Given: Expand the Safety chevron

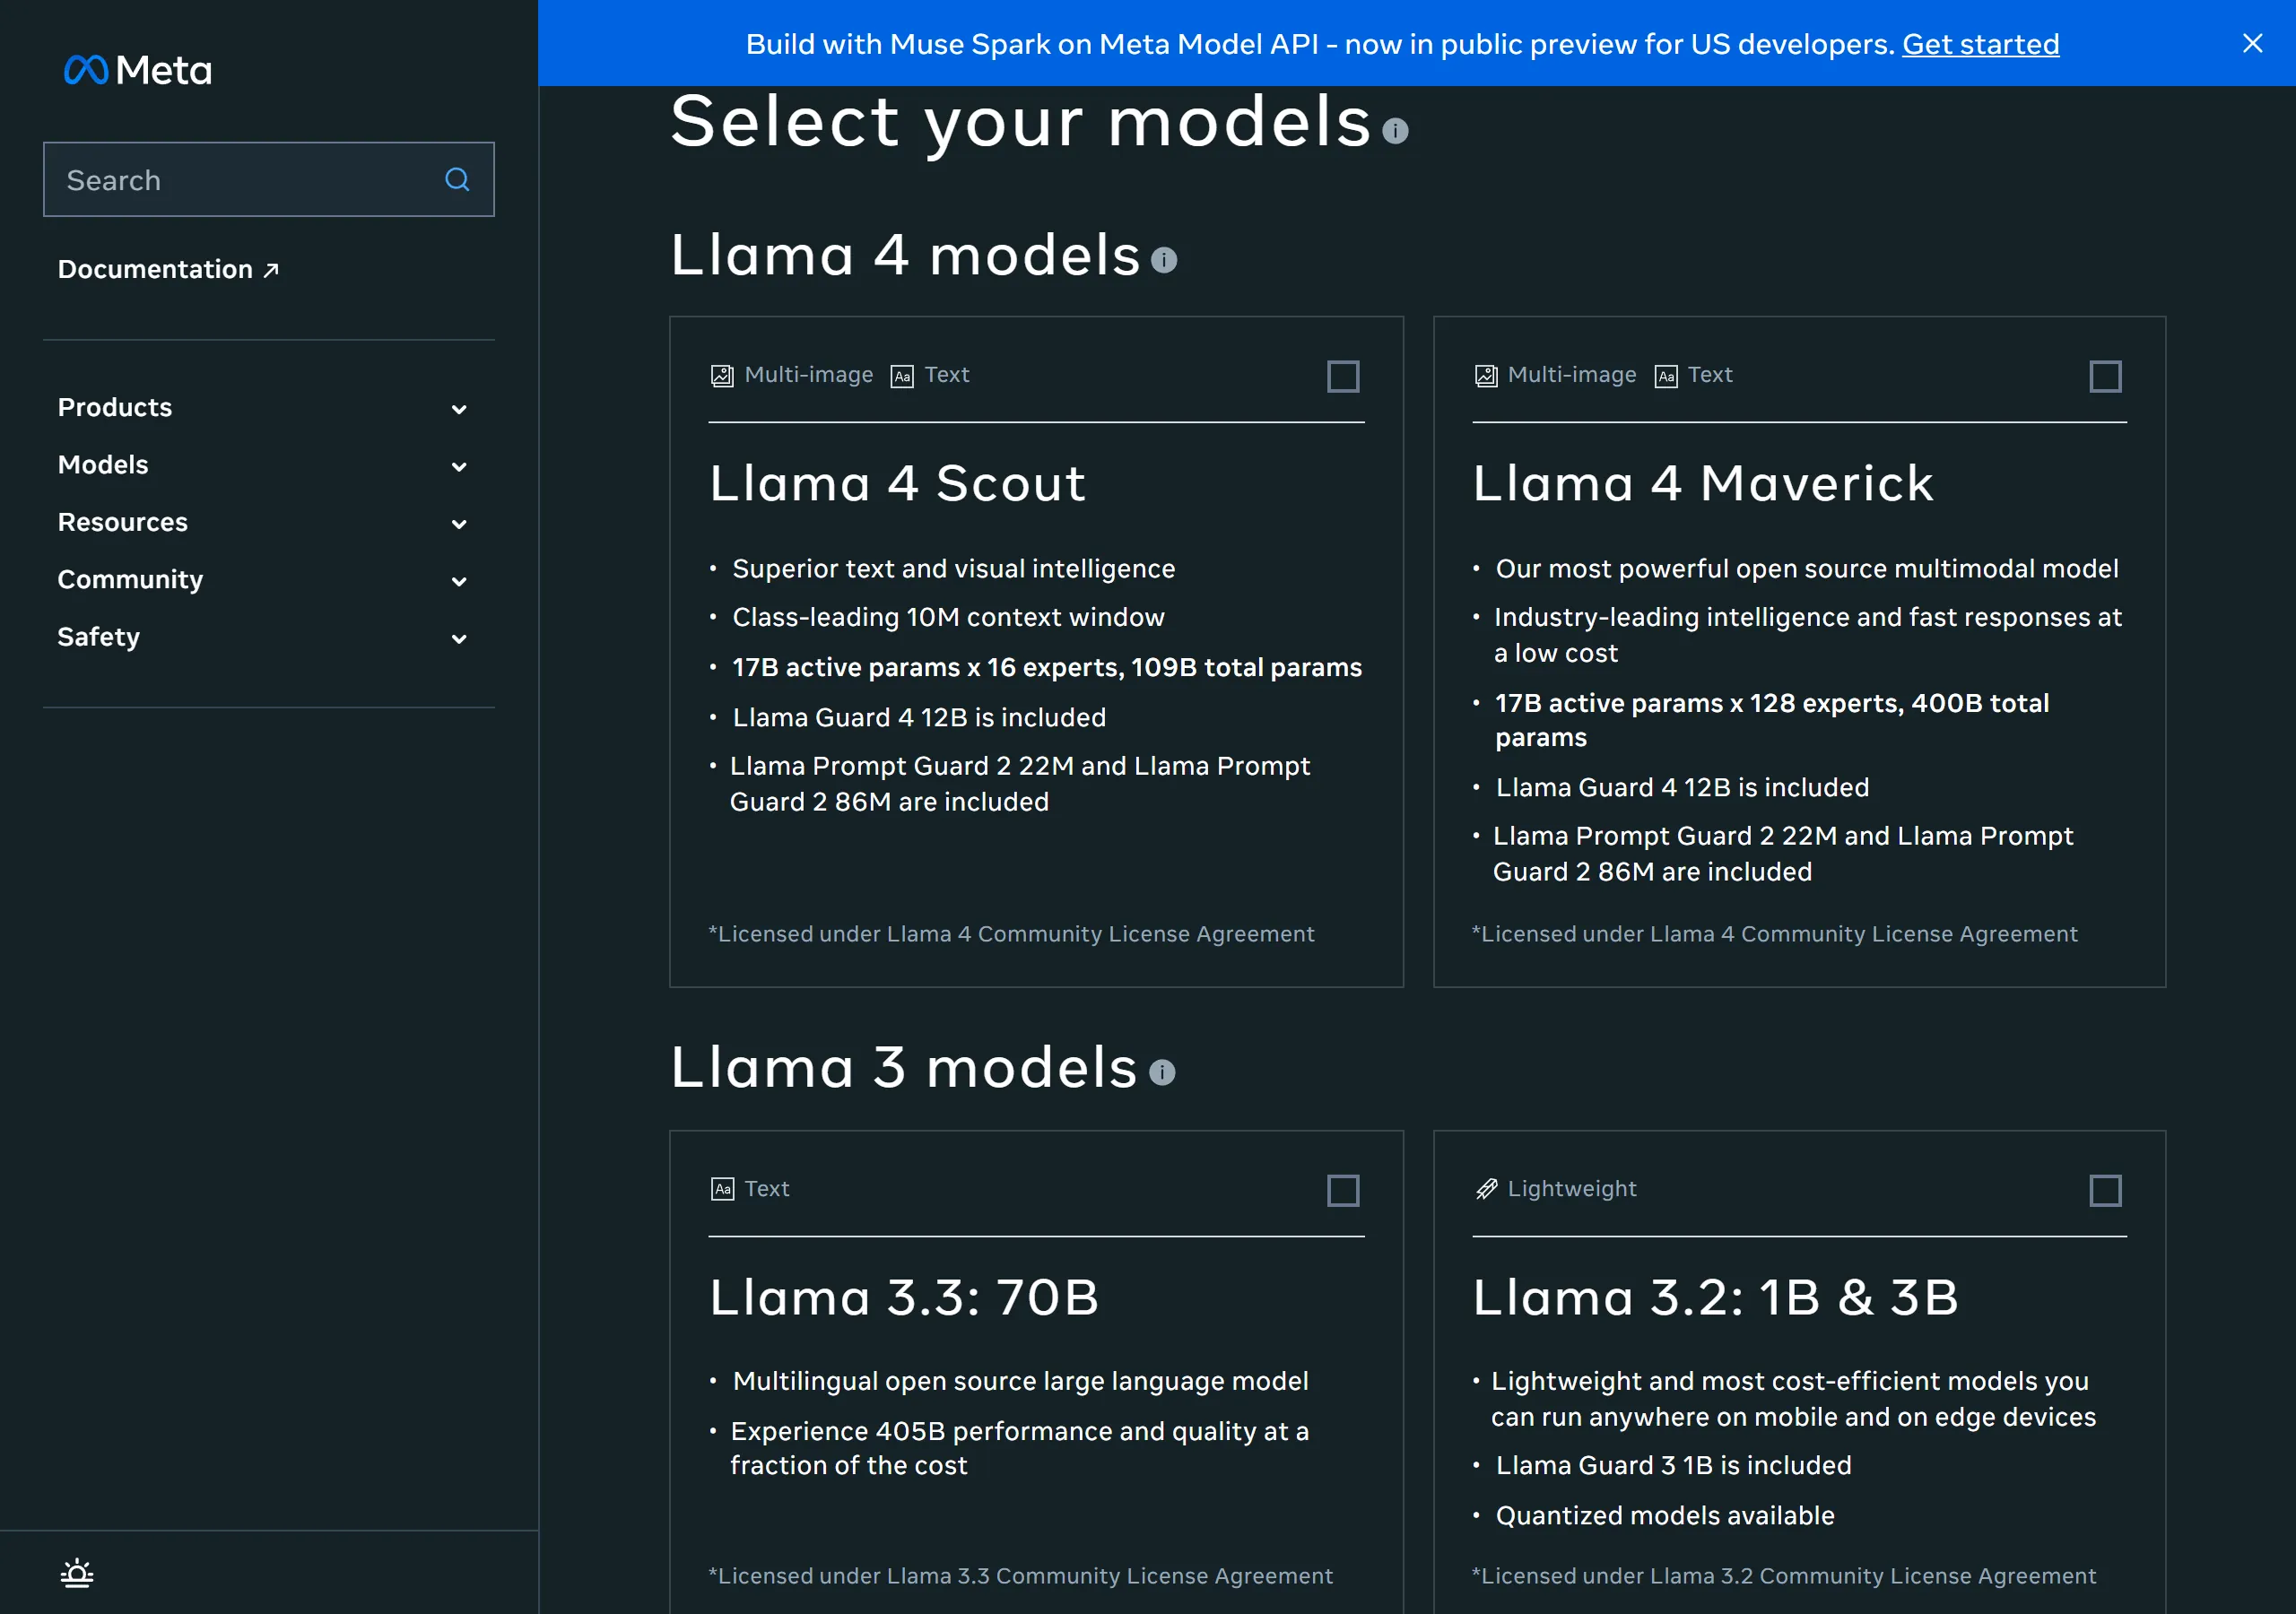Looking at the screenshot, I should 459,638.
